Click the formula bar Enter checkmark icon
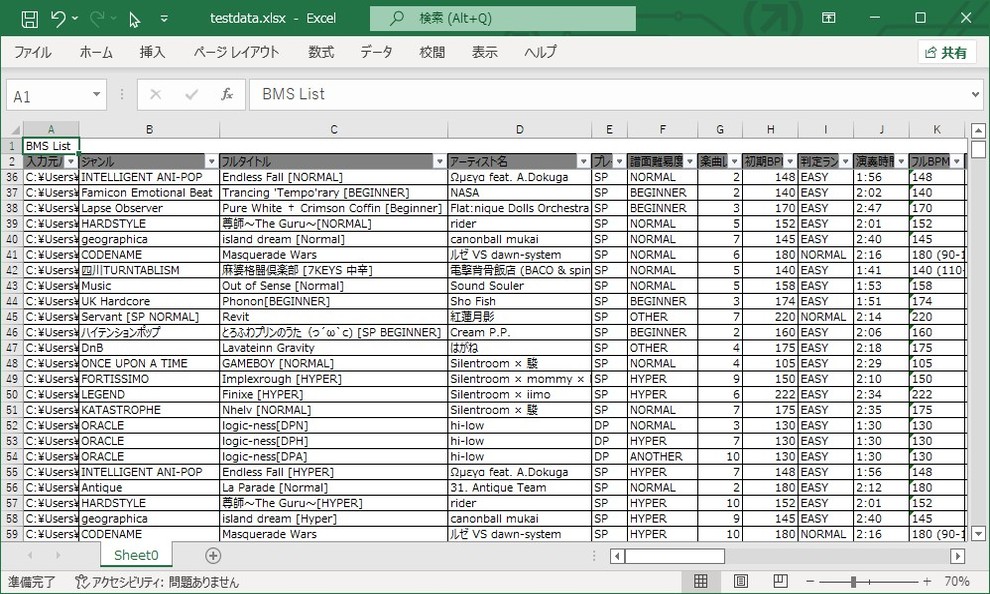 click(x=191, y=95)
